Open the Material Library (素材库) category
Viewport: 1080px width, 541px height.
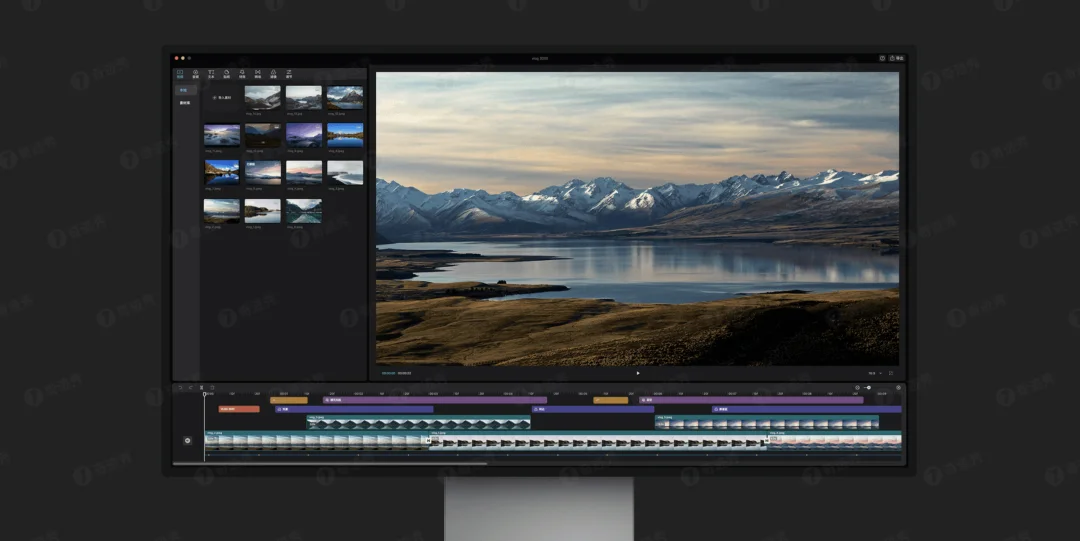(185, 103)
